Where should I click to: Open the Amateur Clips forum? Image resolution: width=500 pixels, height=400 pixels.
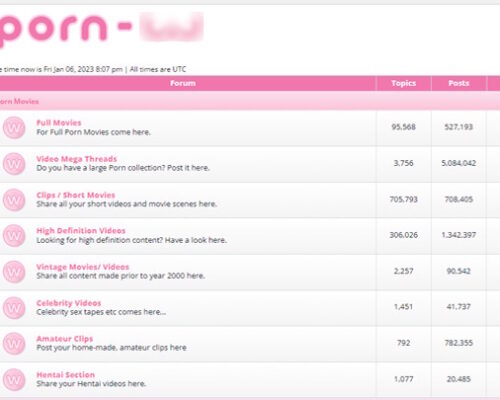[x=65, y=339]
